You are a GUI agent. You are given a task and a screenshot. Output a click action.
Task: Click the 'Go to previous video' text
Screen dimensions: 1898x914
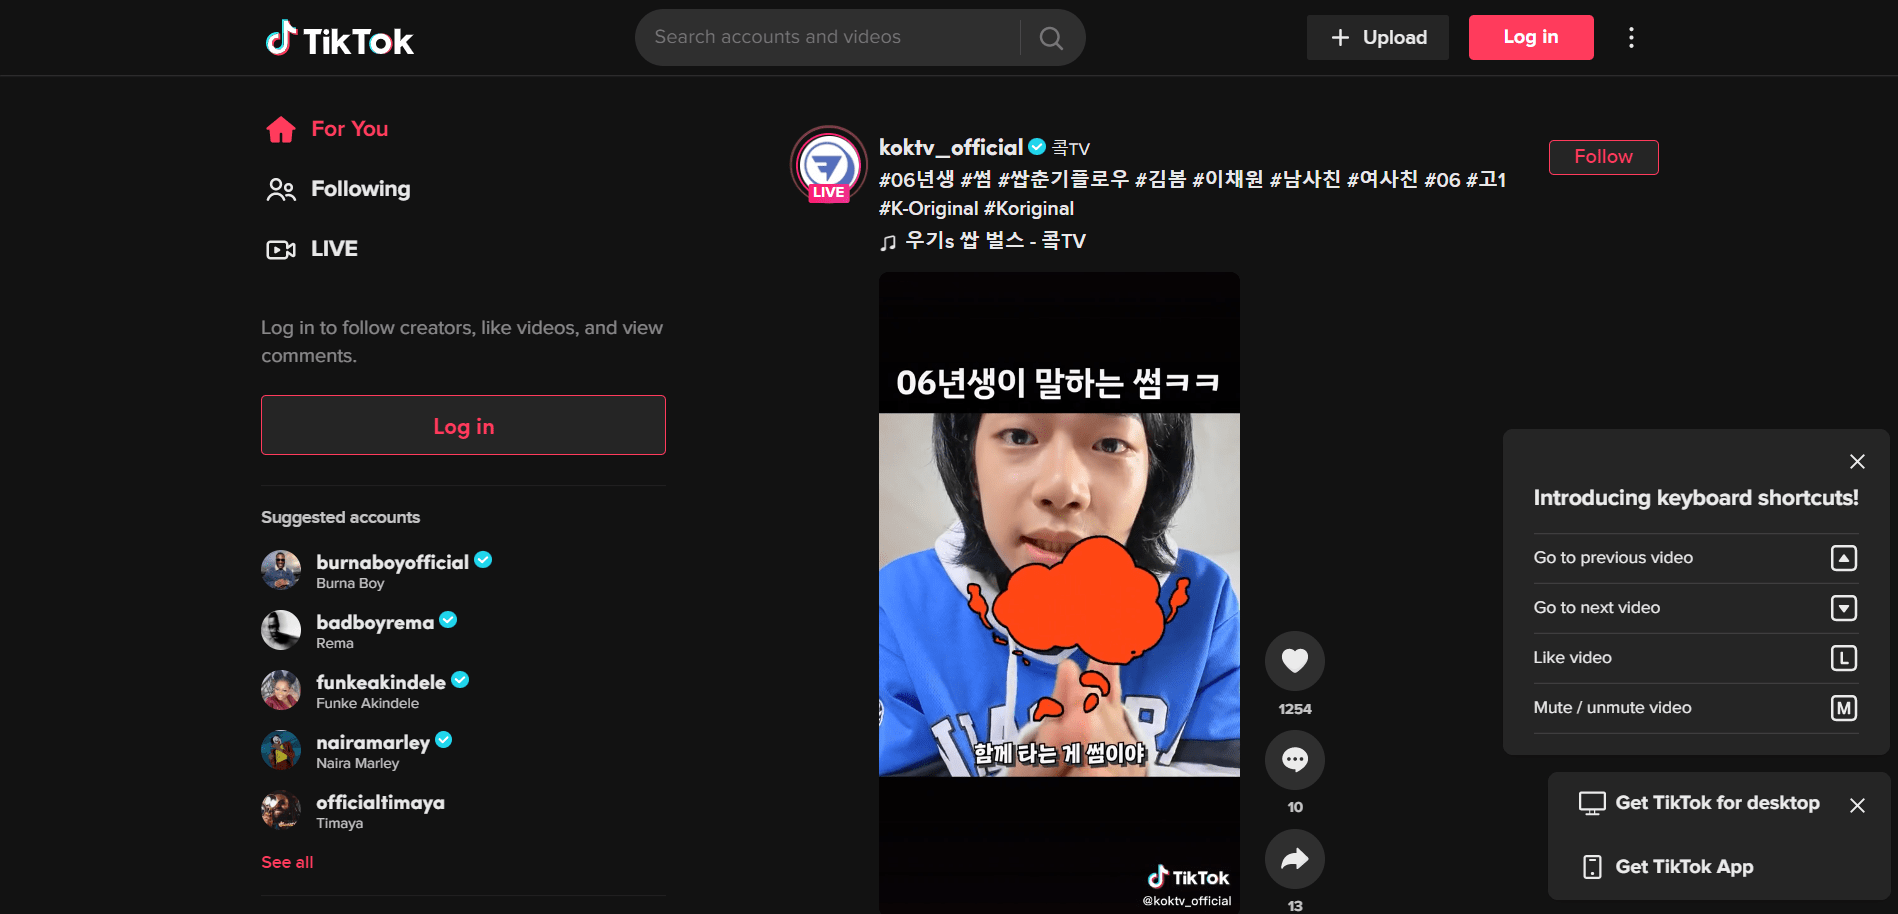(x=1613, y=558)
